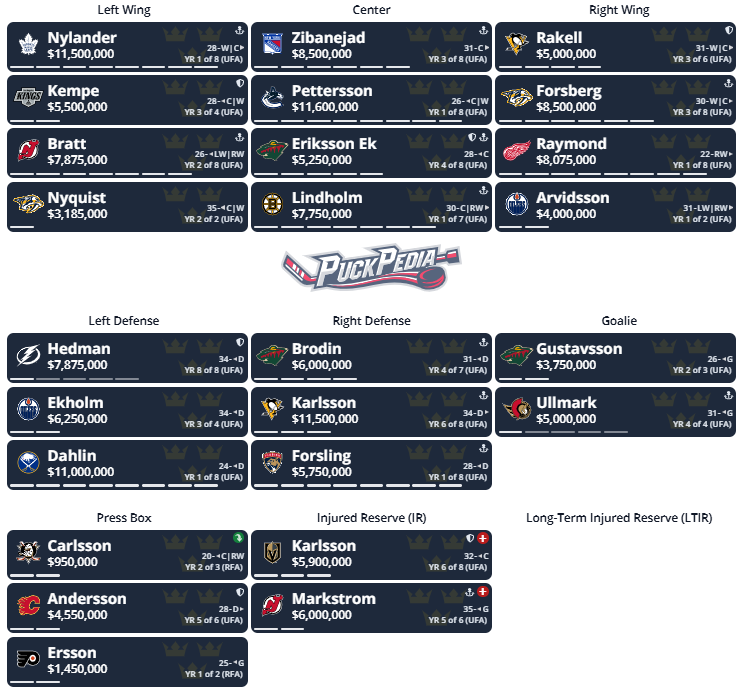Click the red injury cross on Markstrom card
Screen dimensions: 753x690
483,592
